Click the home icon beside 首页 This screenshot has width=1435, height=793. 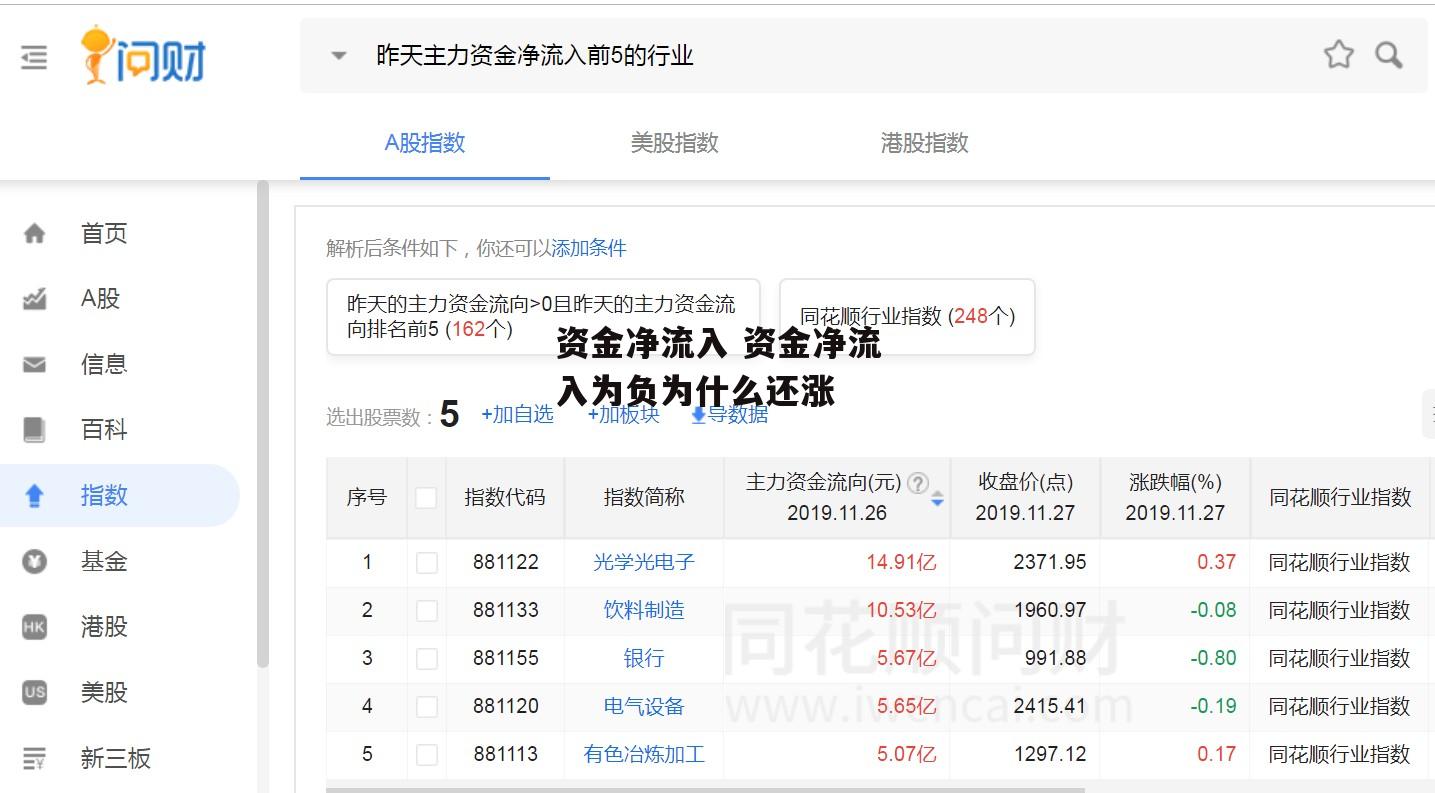coord(34,234)
